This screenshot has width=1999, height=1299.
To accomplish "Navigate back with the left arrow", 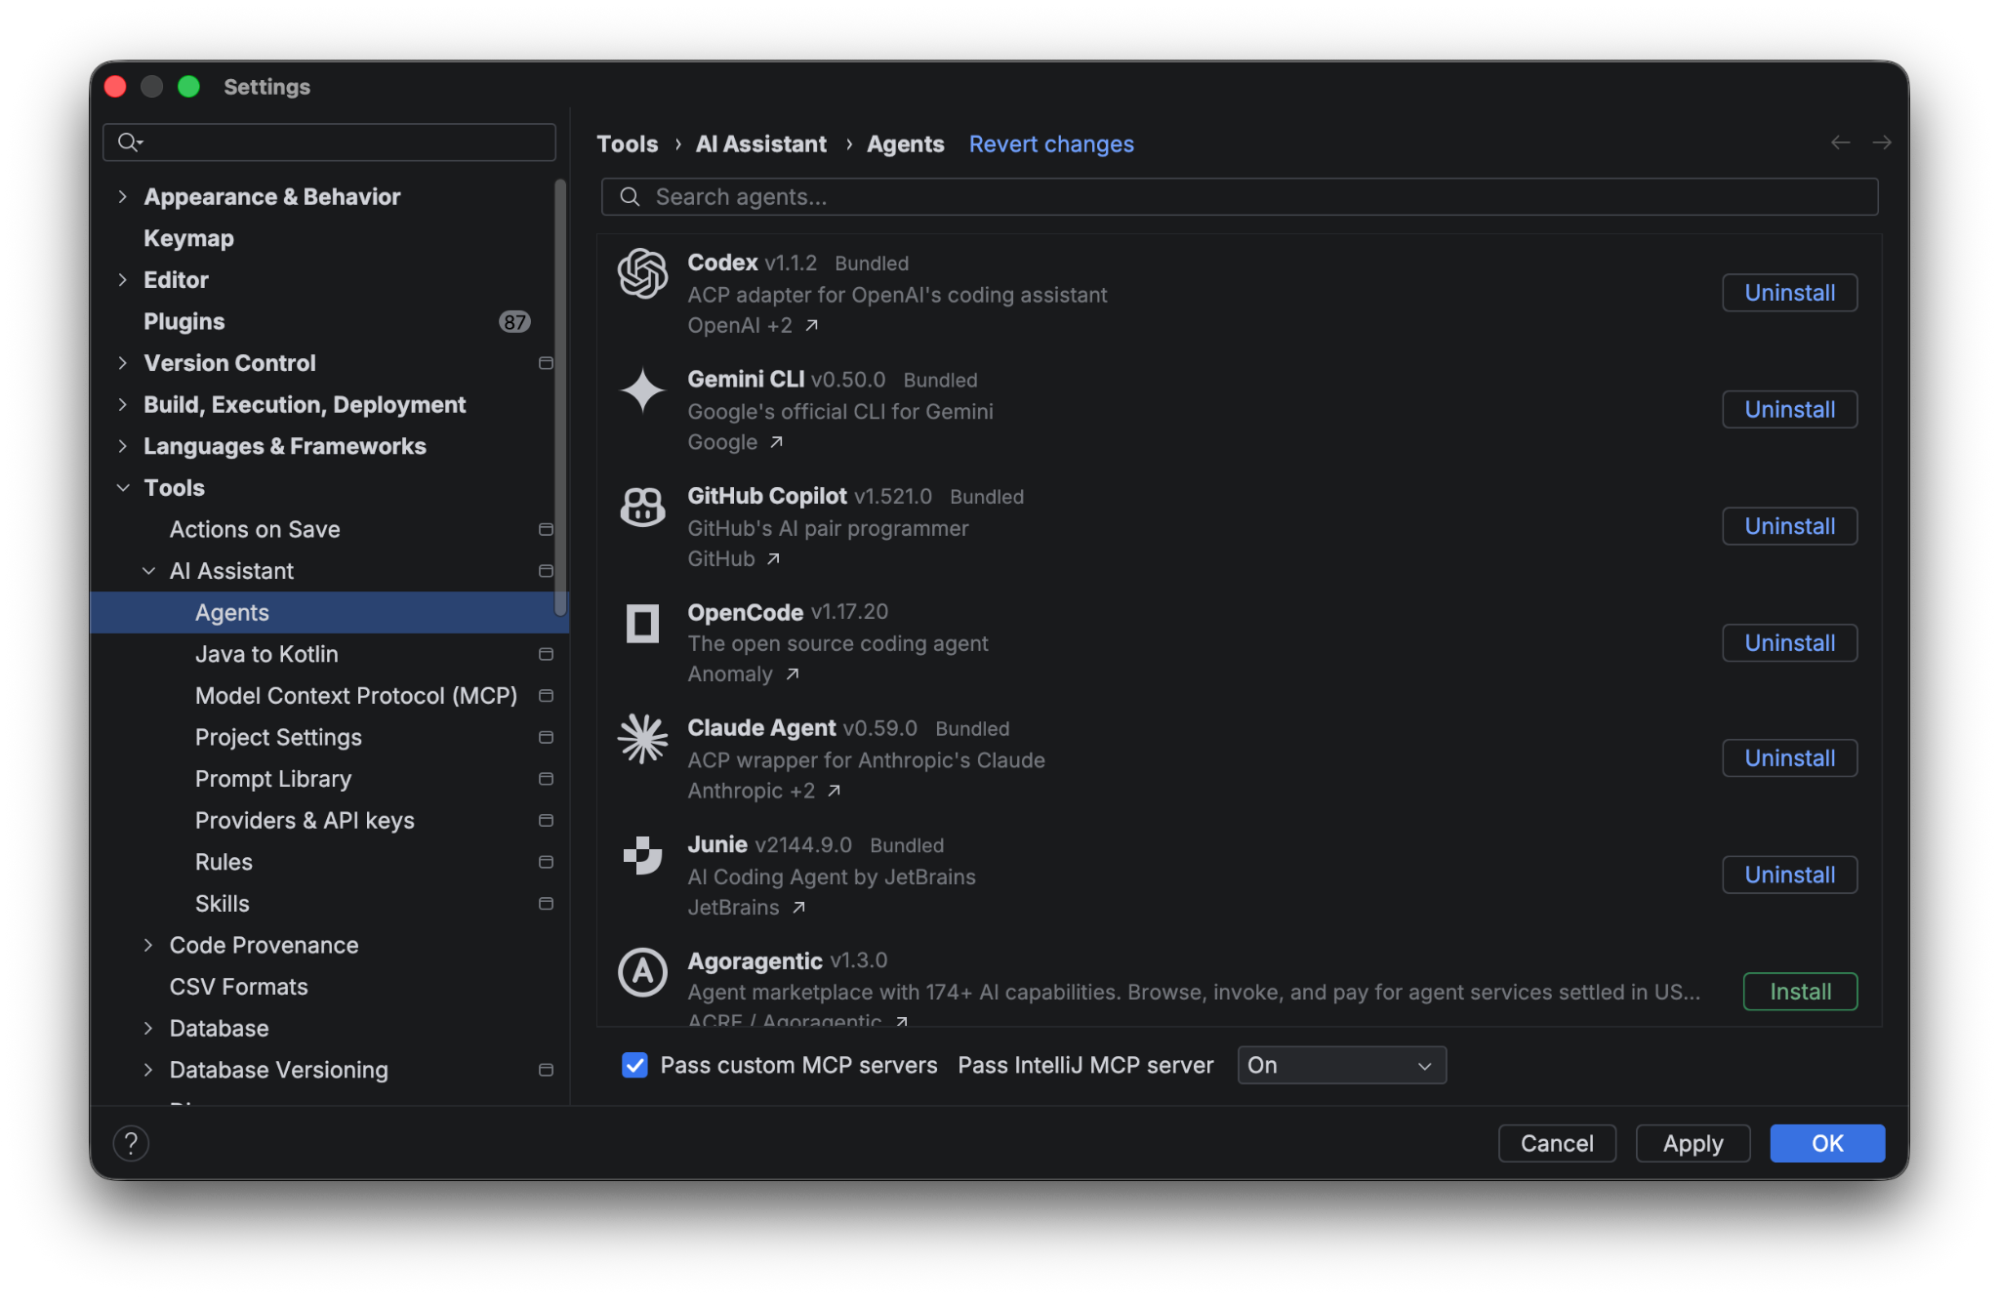I will coord(1840,143).
